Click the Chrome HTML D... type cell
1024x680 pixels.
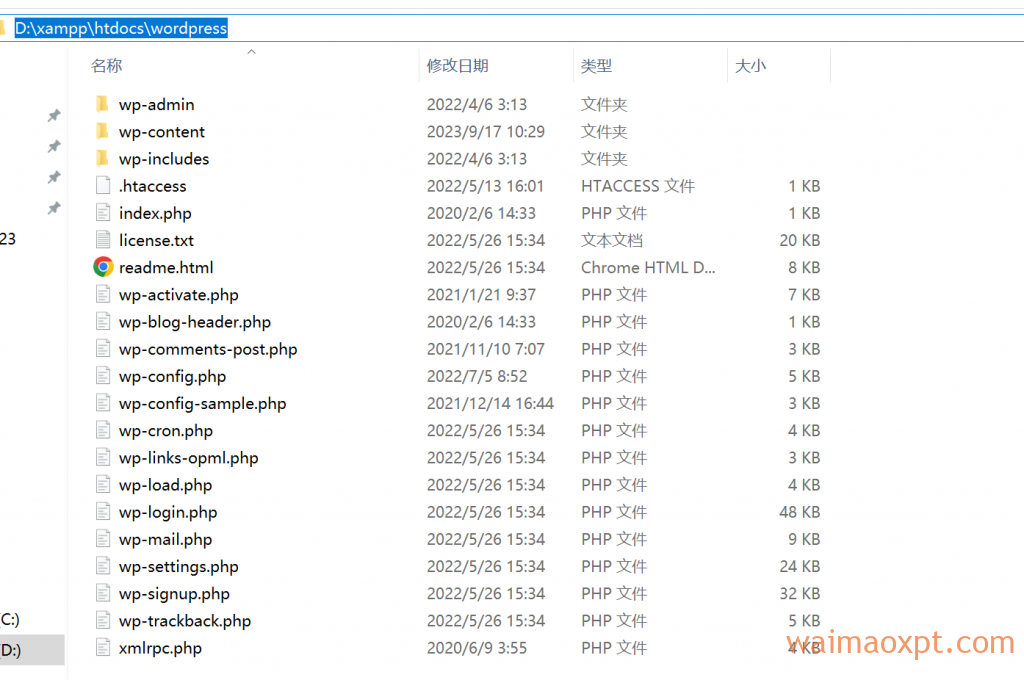(x=648, y=267)
